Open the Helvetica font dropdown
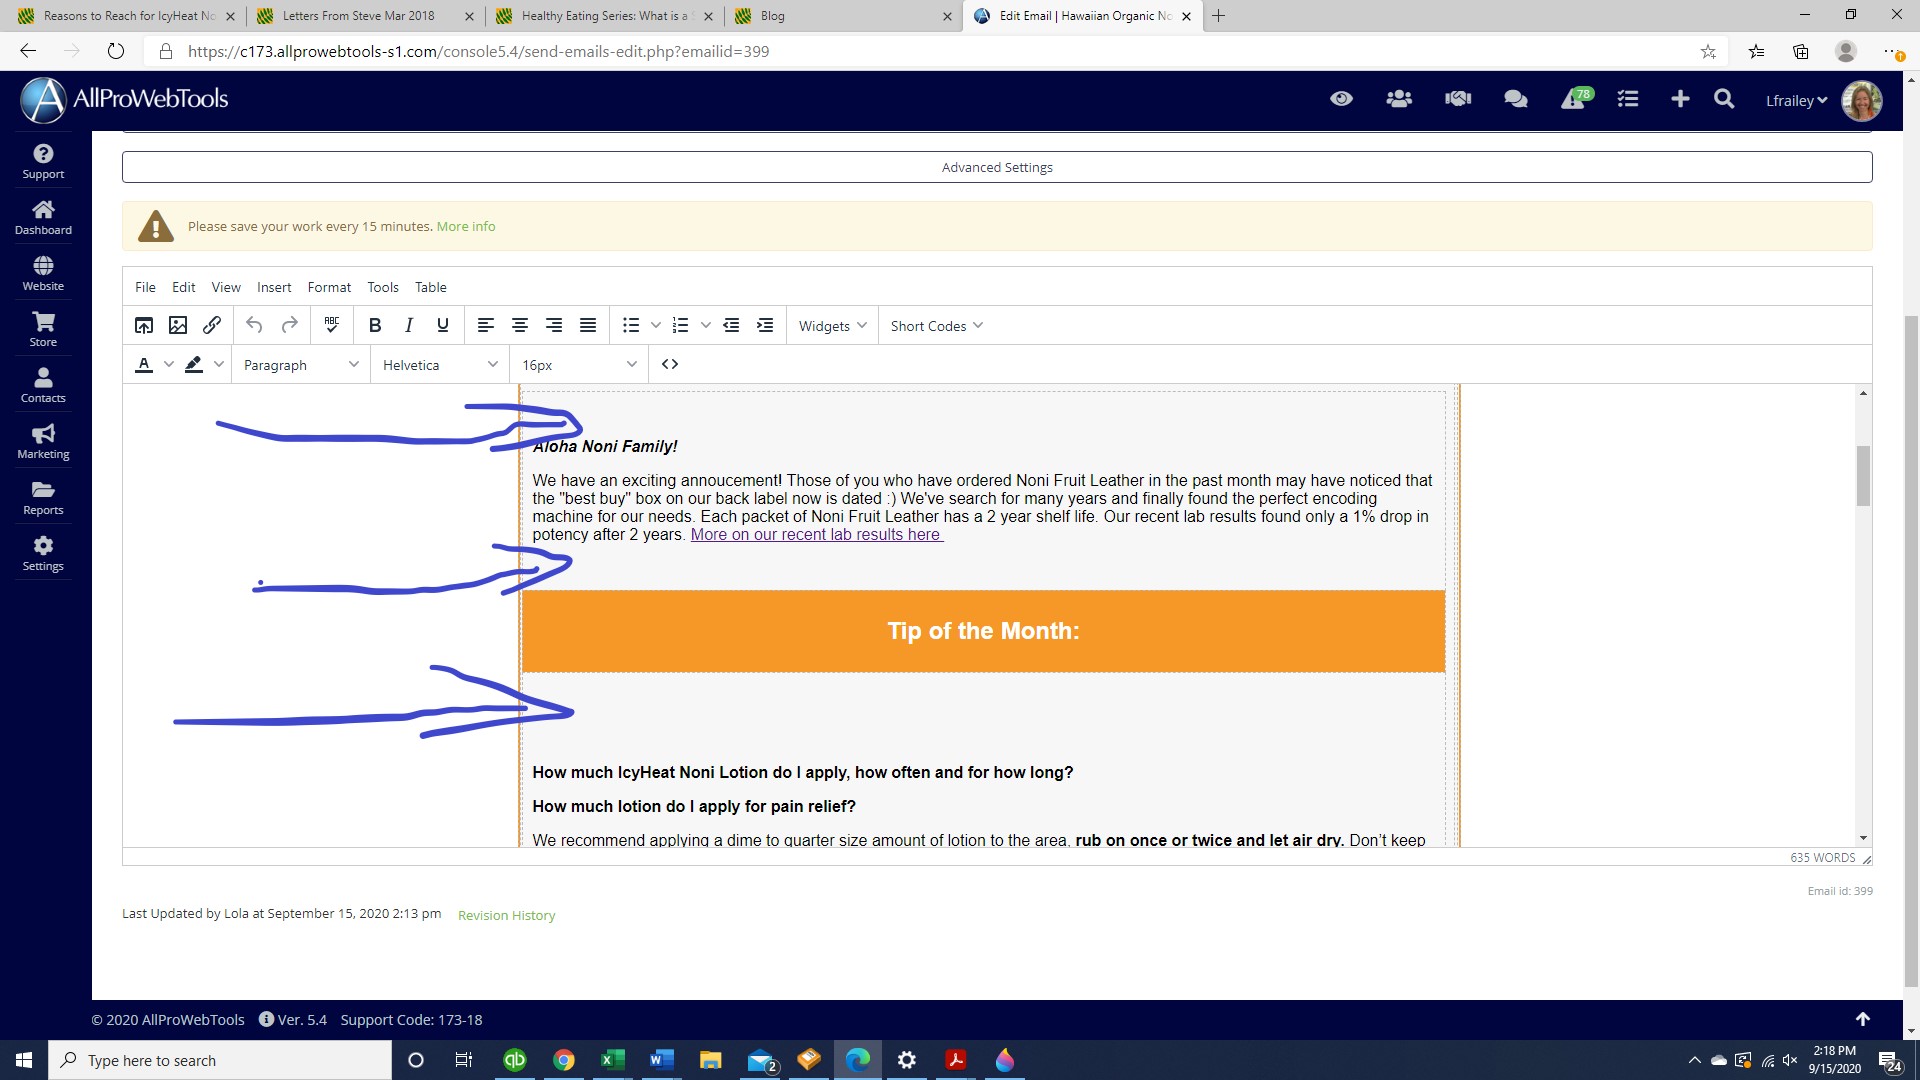Screen dimensions: 1920x1080 tap(440, 364)
